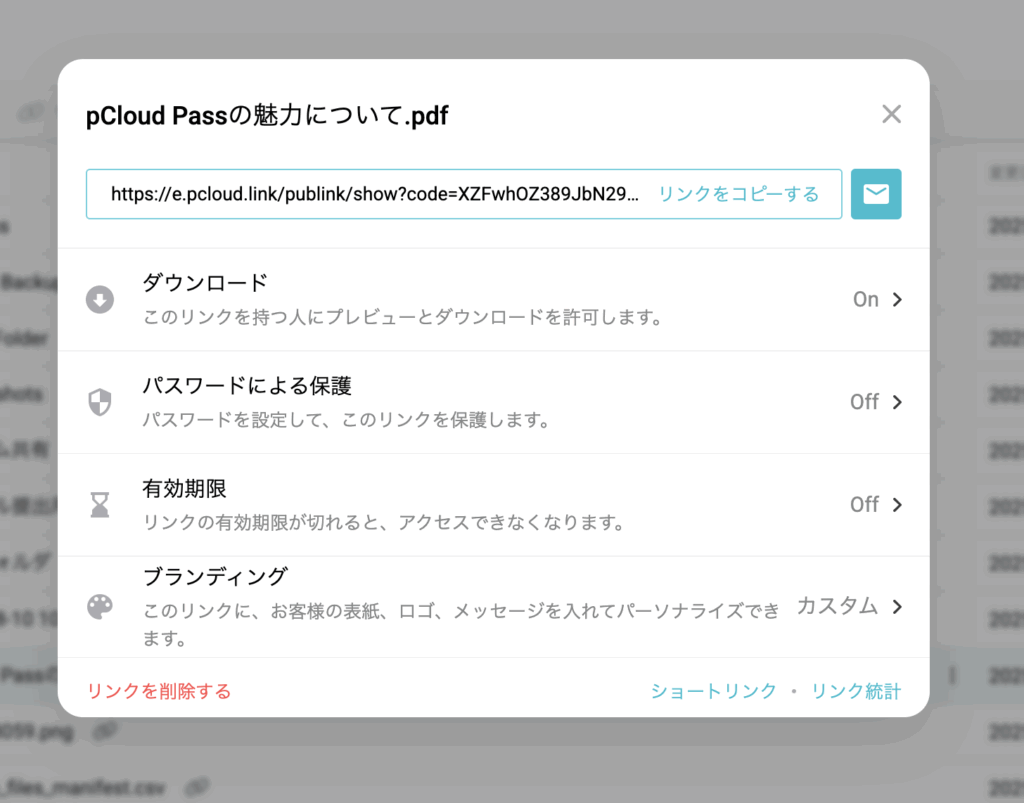
Task: Toggle the expiration date "Off" status
Action: click(864, 504)
